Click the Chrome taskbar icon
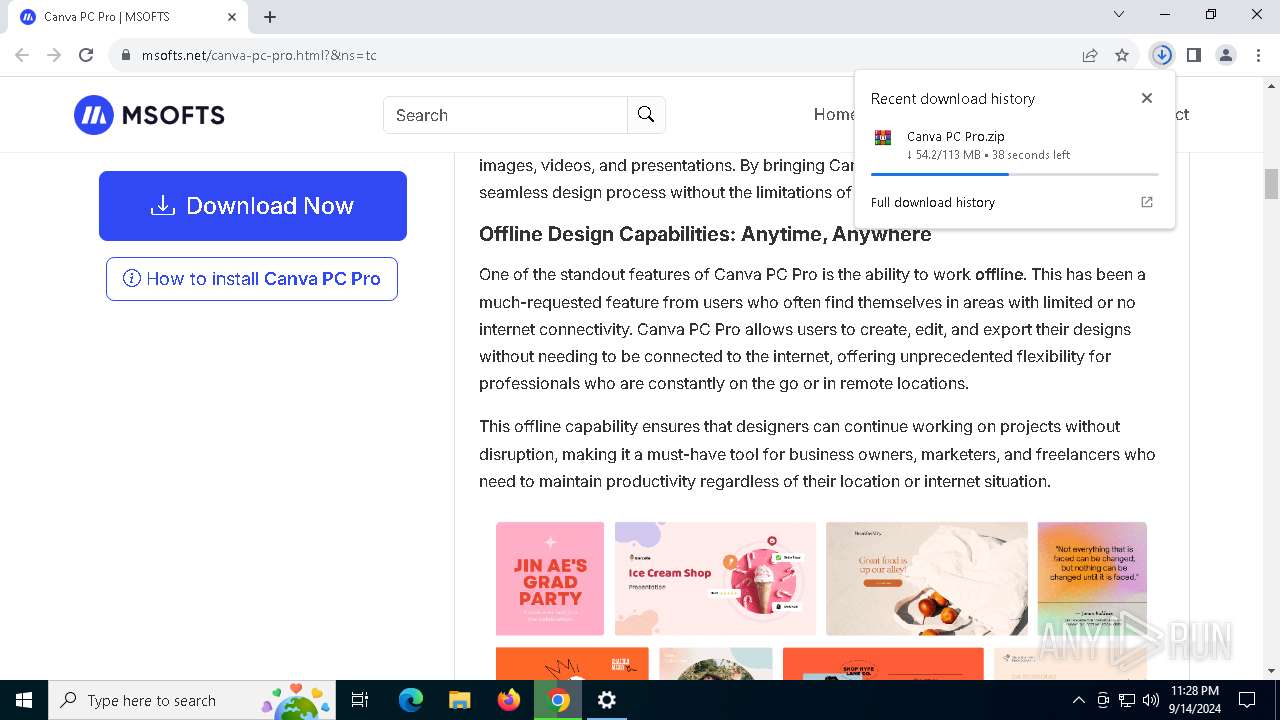This screenshot has width=1280, height=720. 558,700
